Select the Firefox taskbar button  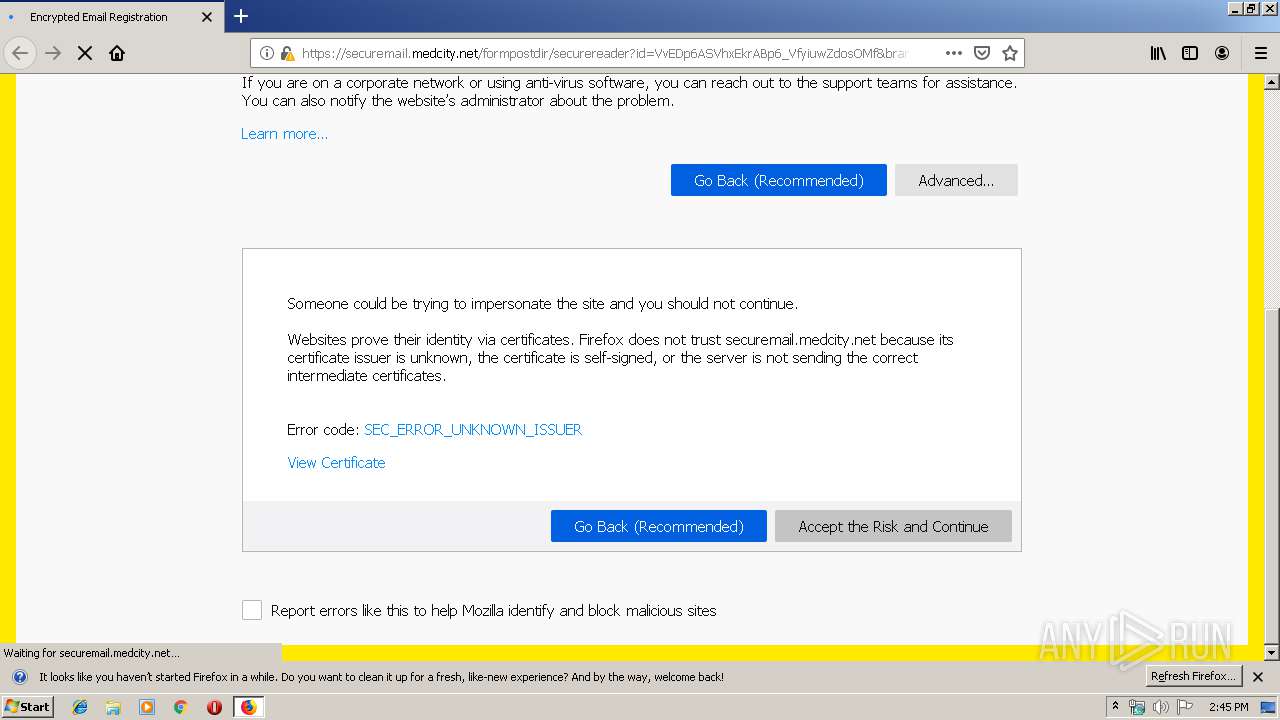tap(248, 707)
